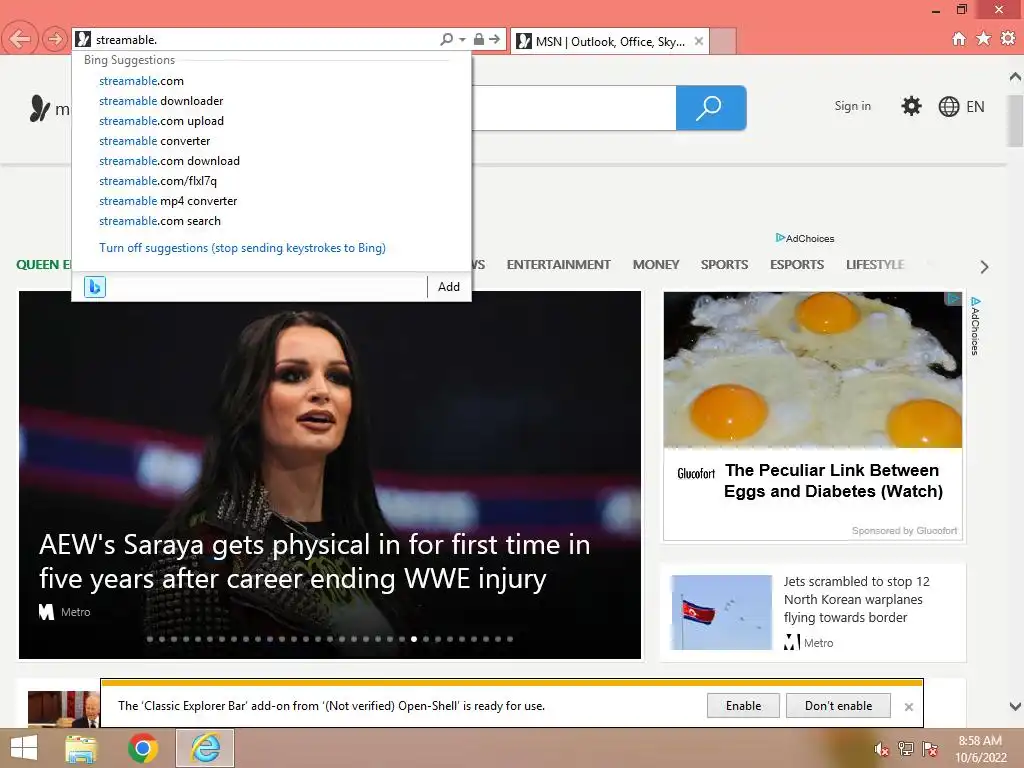Image resolution: width=1024 pixels, height=768 pixels.
Task: Click the North Korea flag thumbnail
Action: pyautogui.click(x=721, y=612)
